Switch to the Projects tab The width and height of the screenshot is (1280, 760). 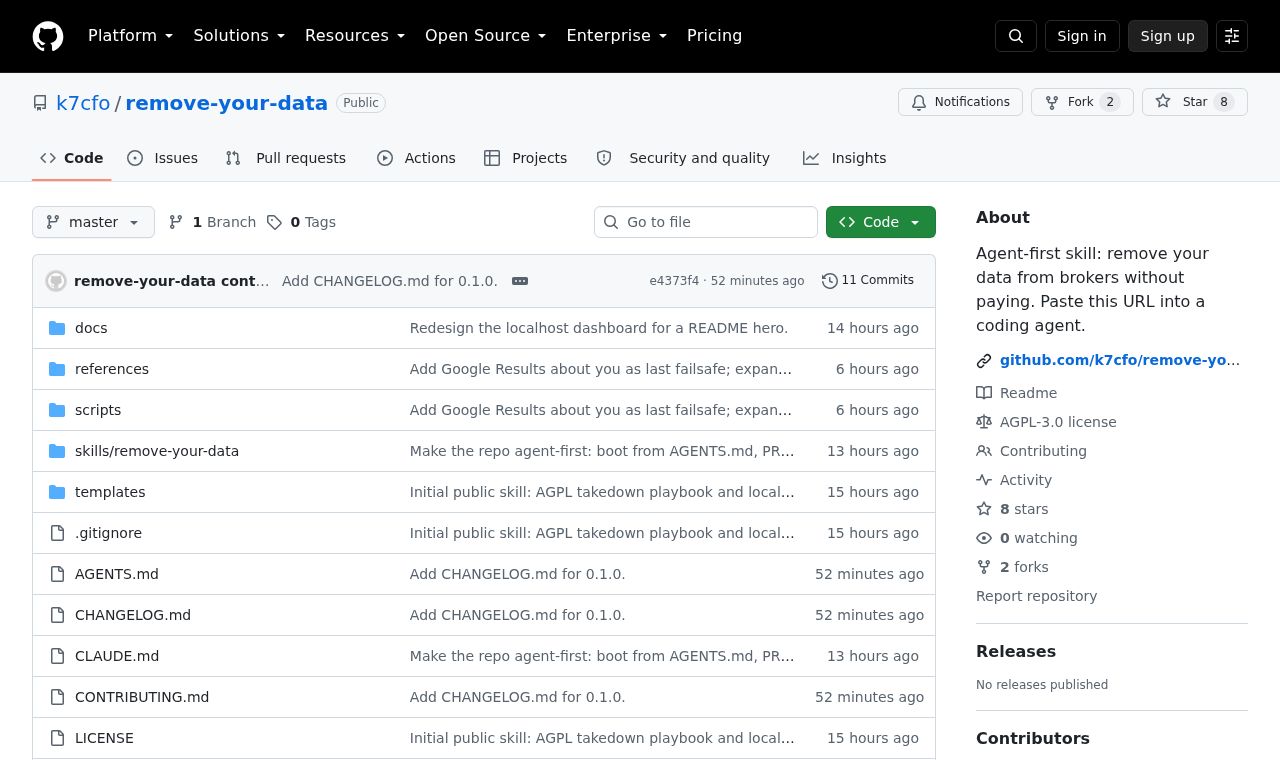(x=525, y=158)
